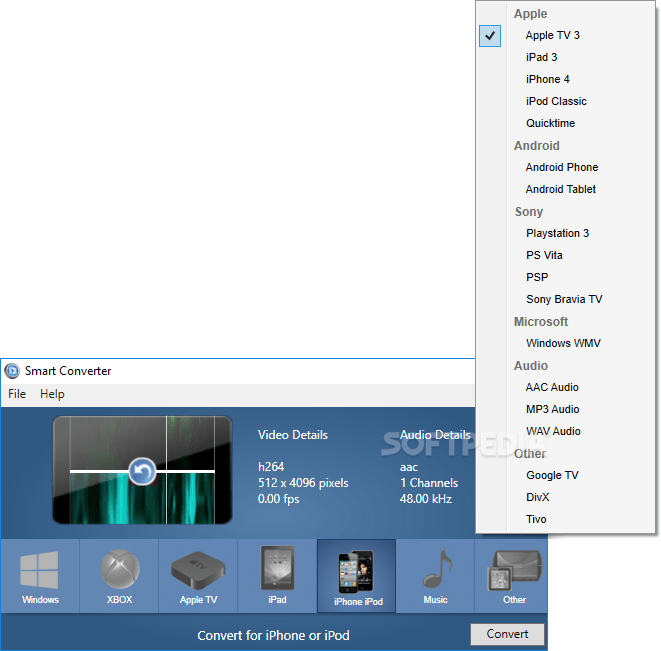Select Tivo in the menu
The image size is (661, 651).
point(565,519)
